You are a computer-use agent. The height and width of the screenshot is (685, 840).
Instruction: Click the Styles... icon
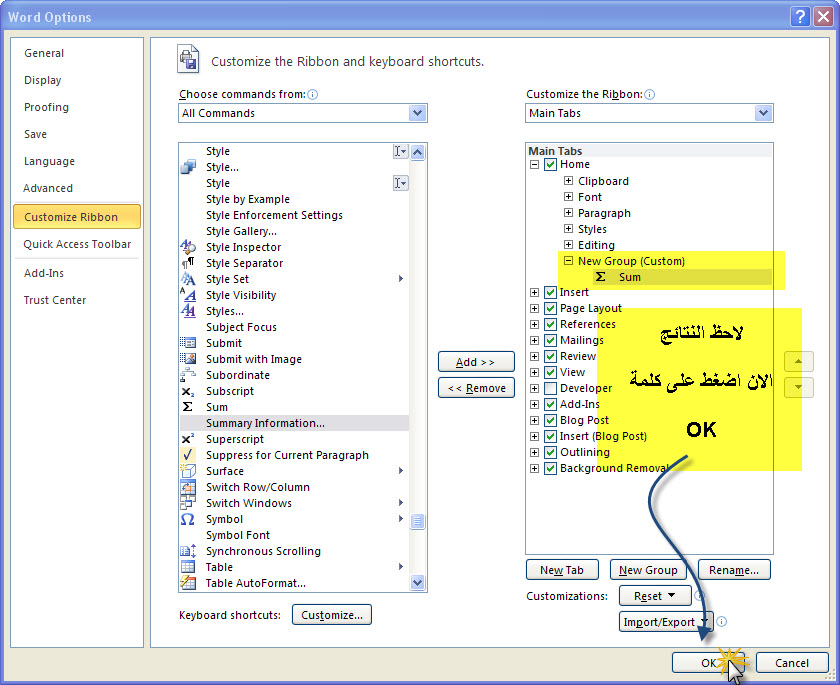(188, 311)
